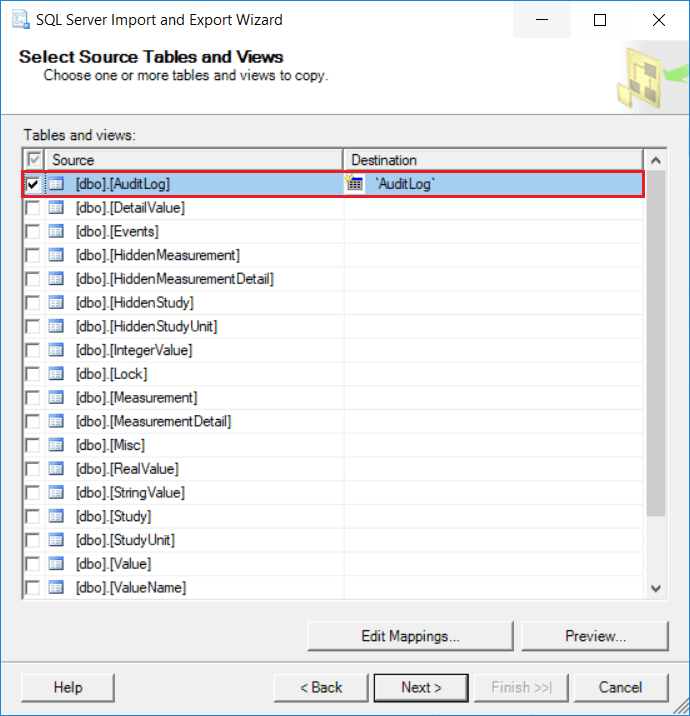Tick the [dbo].[Study] checkbox
The height and width of the screenshot is (716, 690).
(33, 516)
